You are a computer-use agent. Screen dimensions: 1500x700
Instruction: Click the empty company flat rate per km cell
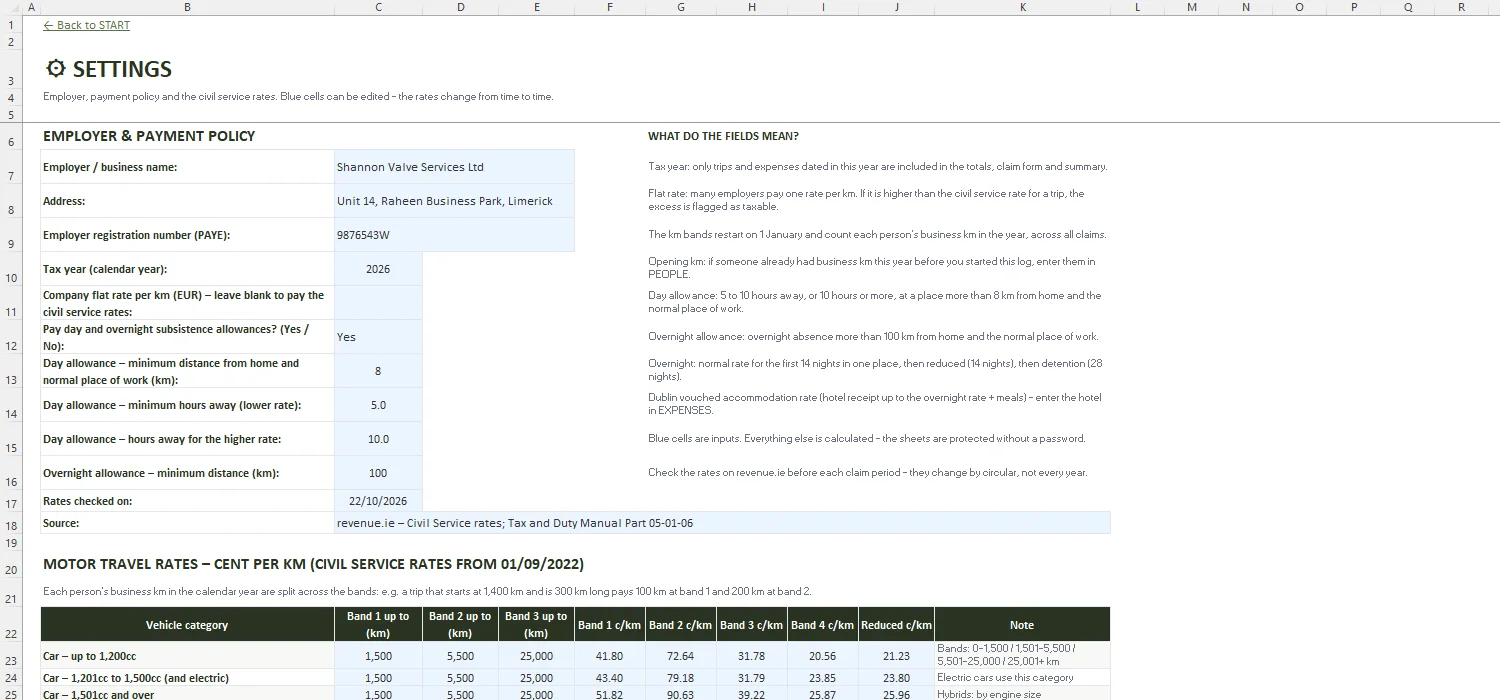pyautogui.click(x=378, y=303)
